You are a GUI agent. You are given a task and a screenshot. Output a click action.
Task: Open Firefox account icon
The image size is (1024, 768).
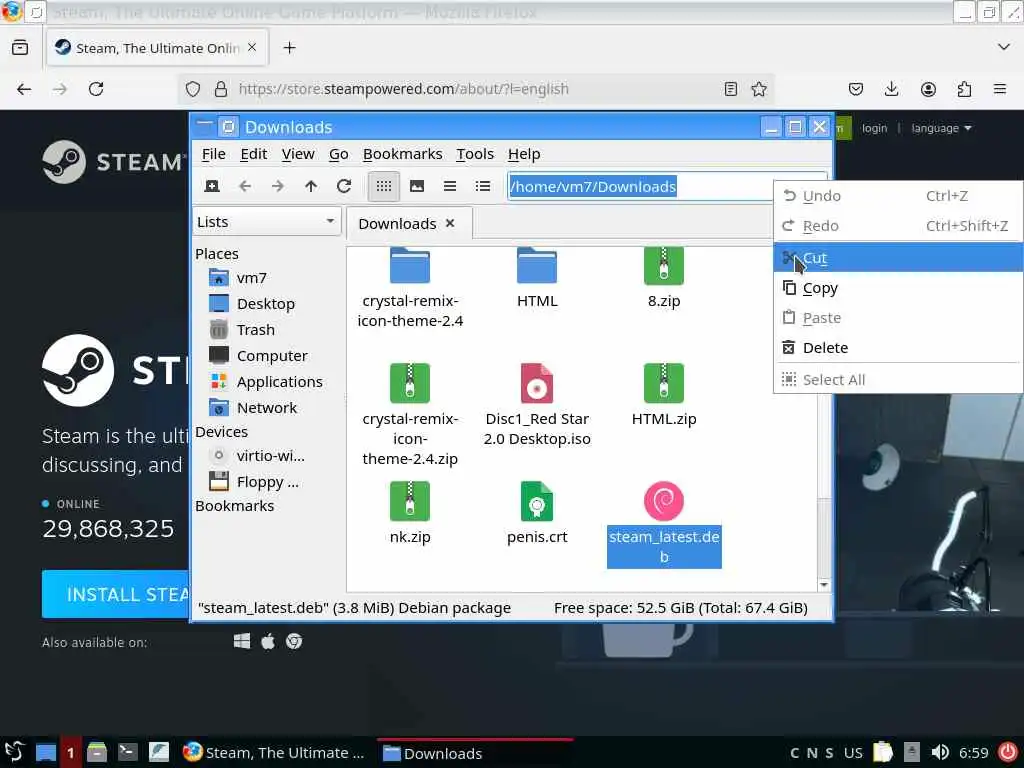(928, 89)
